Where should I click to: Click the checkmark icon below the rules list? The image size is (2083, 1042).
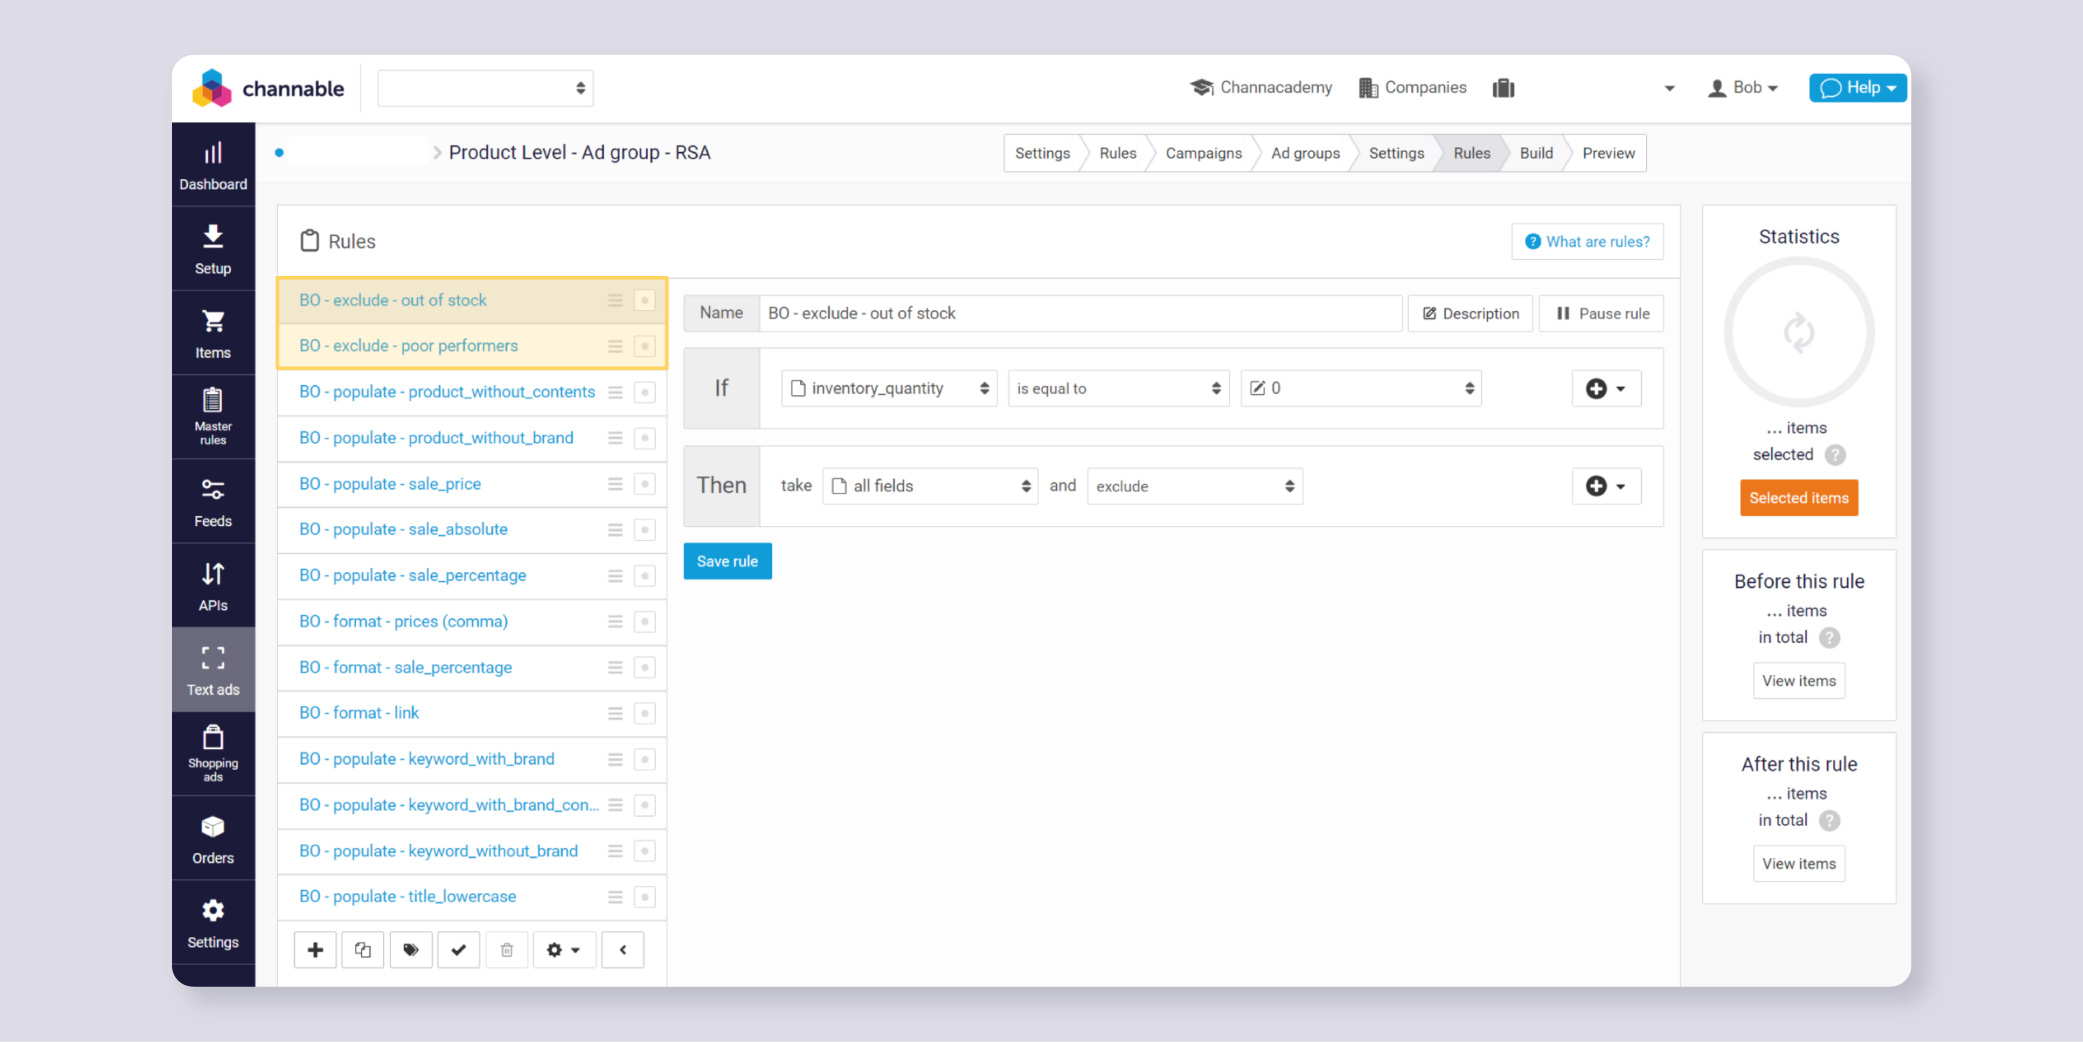[458, 949]
